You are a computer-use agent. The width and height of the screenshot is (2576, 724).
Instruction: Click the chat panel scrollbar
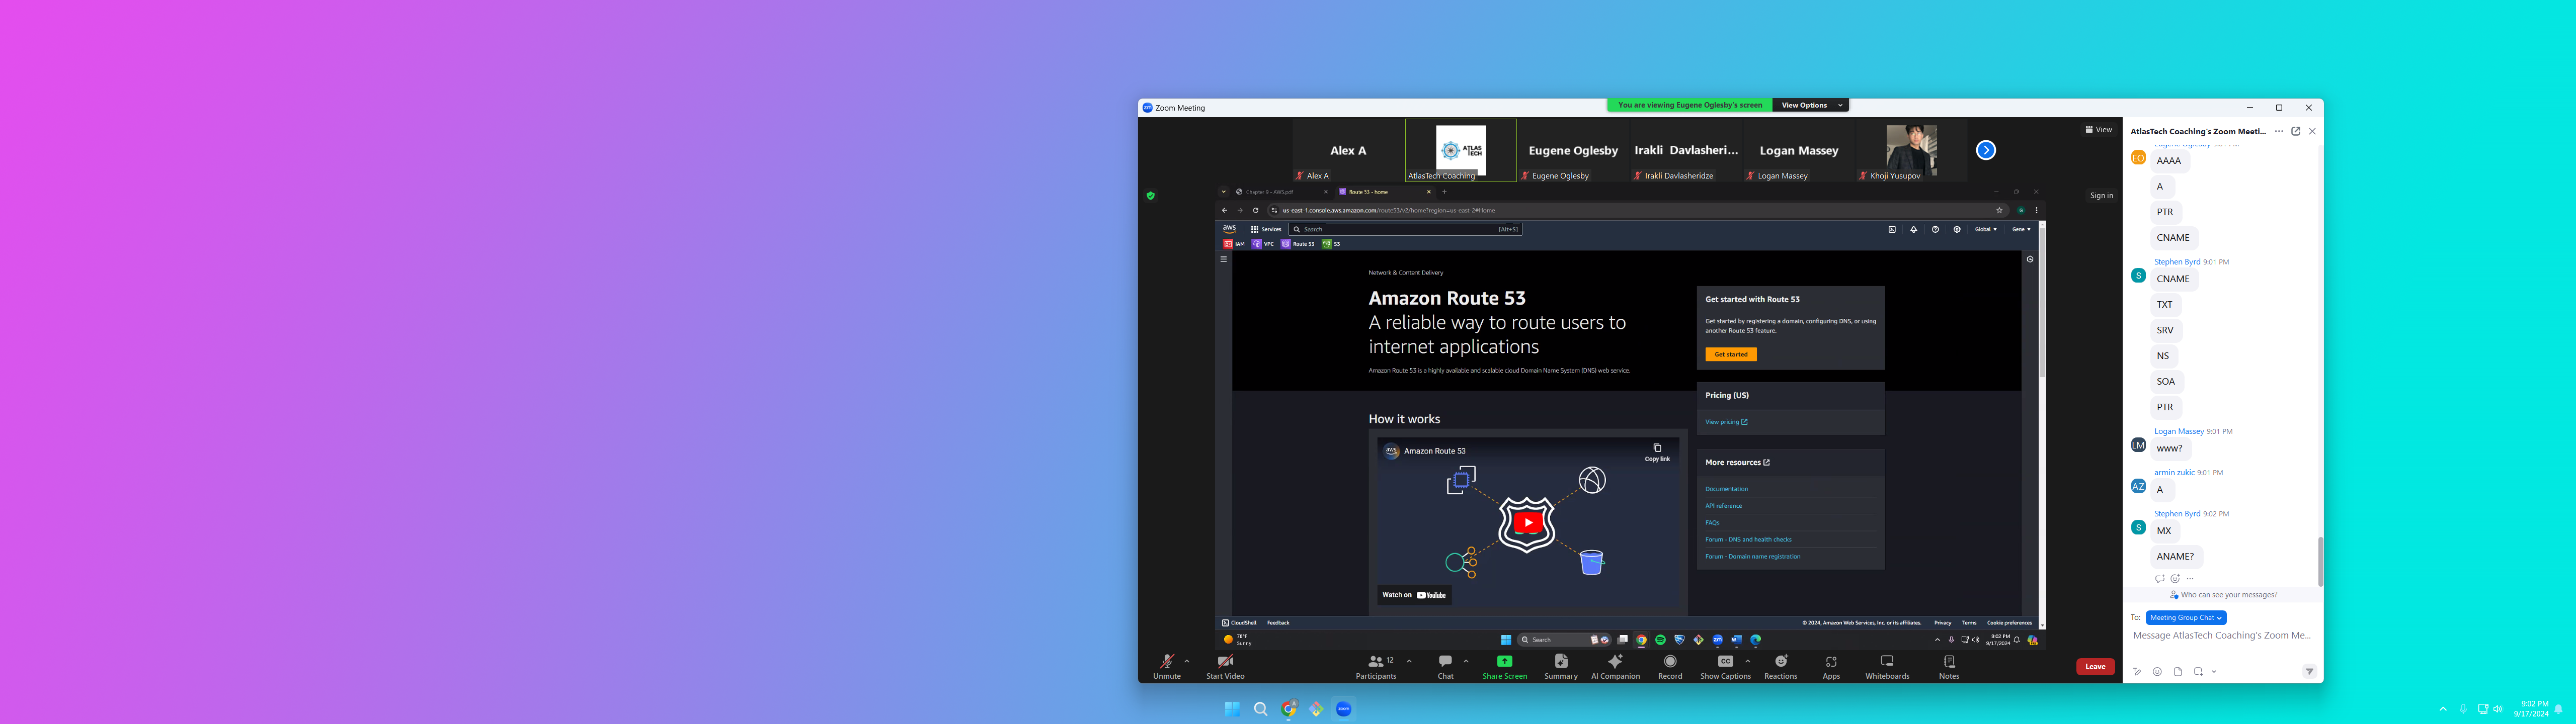(x=2320, y=560)
